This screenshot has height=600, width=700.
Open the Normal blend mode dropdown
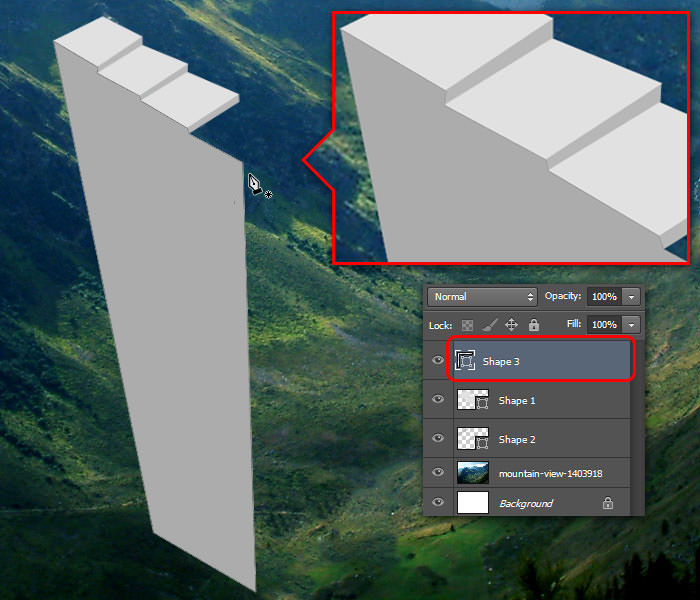click(x=482, y=297)
